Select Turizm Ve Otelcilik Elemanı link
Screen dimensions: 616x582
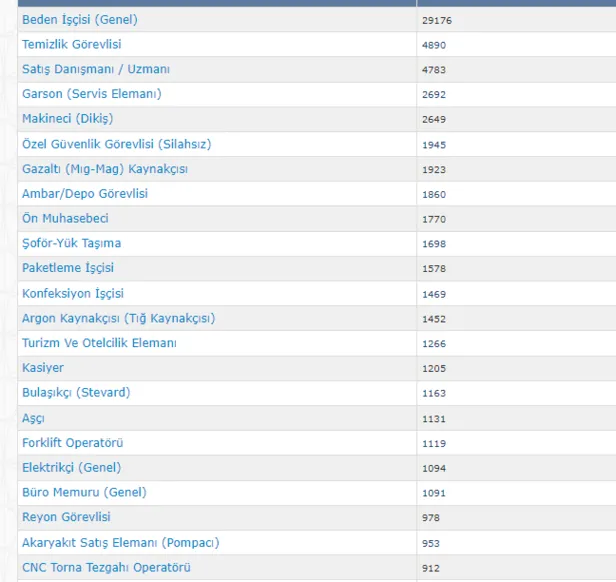click(99, 343)
